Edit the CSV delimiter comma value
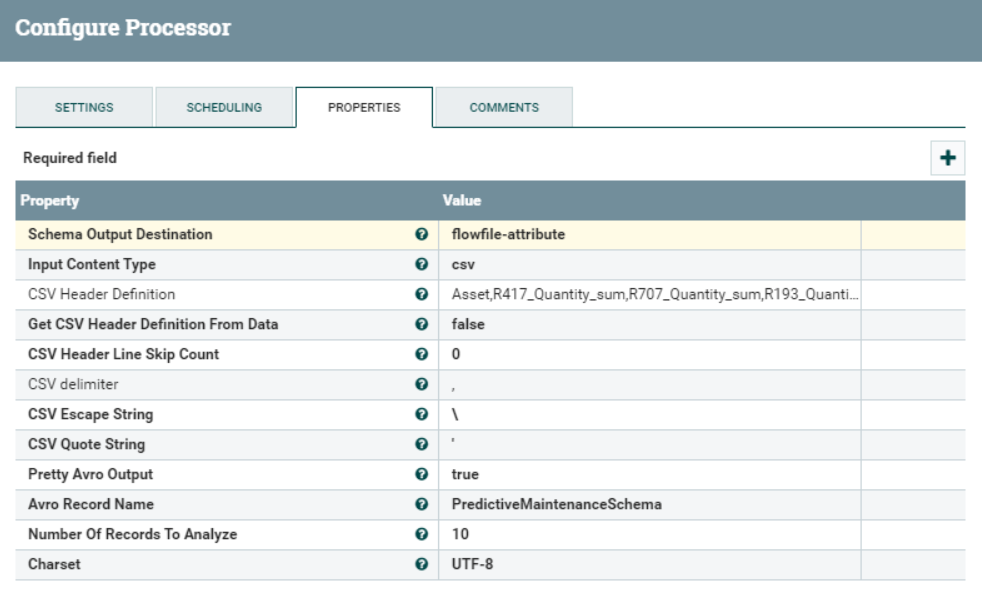Screen dimensions: 982x603 [x=649, y=384]
